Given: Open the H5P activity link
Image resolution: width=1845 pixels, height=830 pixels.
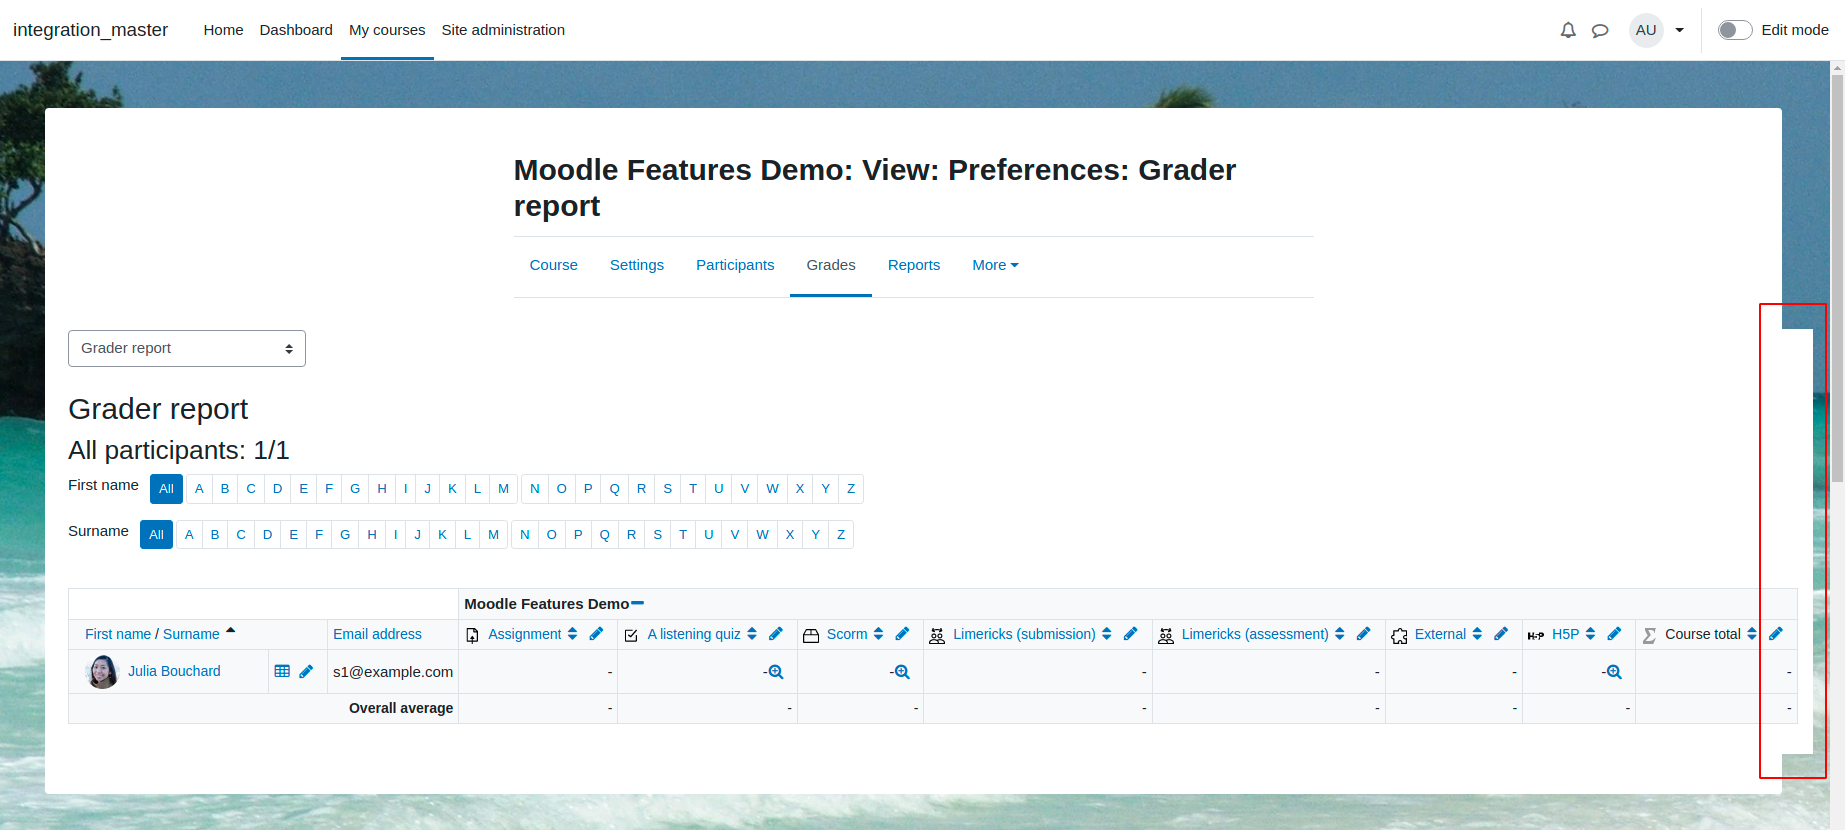Looking at the screenshot, I should tap(1565, 634).
